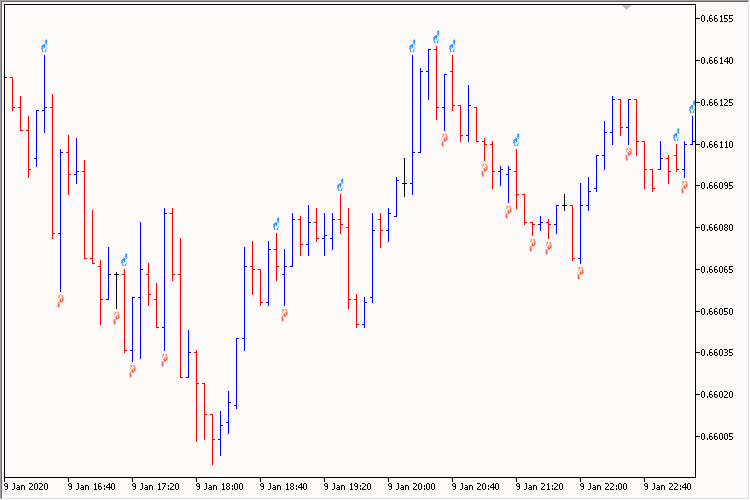Click the '9 Jan 20:40' time label
Viewport: 750px width, 500px height.
[476, 487]
